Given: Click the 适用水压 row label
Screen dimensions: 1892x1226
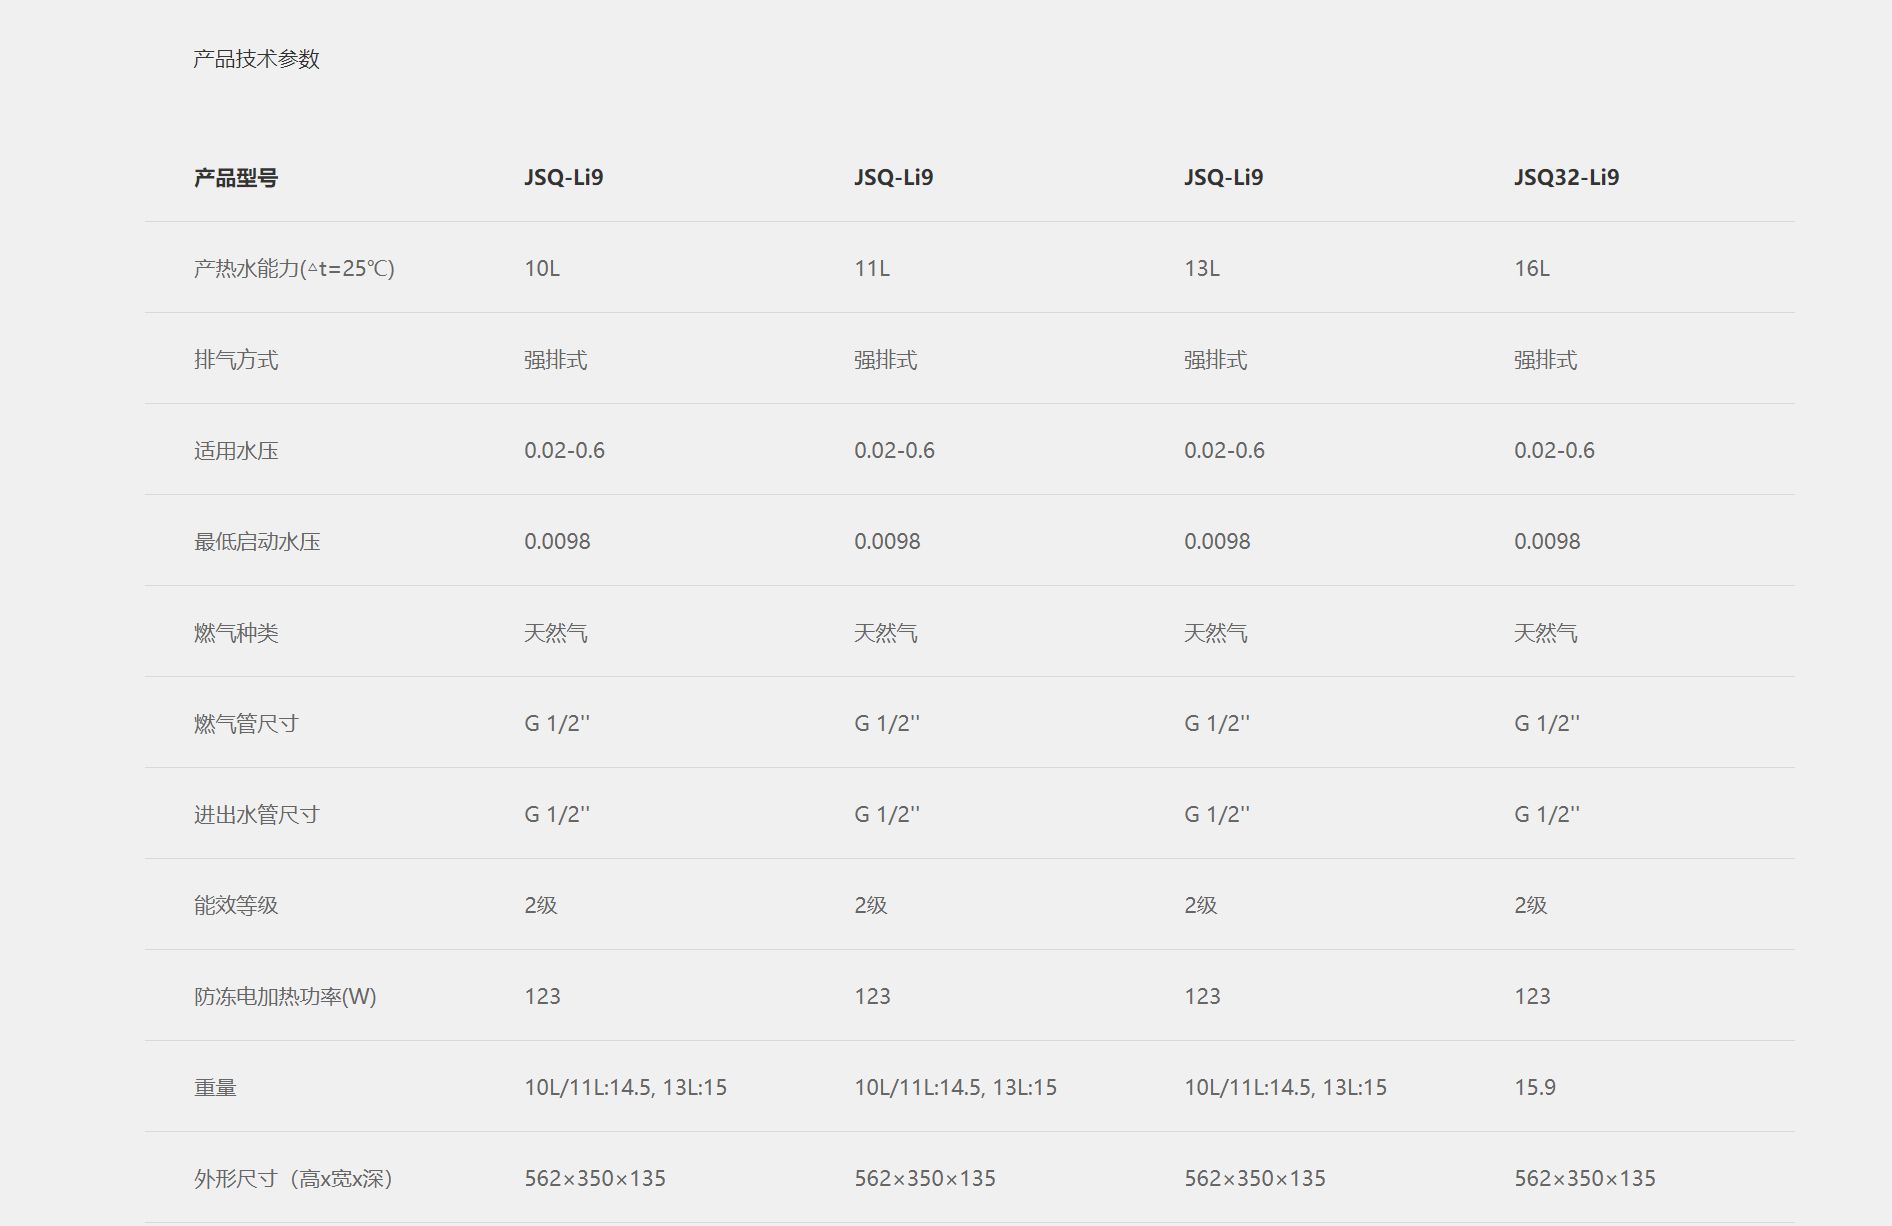Looking at the screenshot, I should pyautogui.click(x=236, y=451).
